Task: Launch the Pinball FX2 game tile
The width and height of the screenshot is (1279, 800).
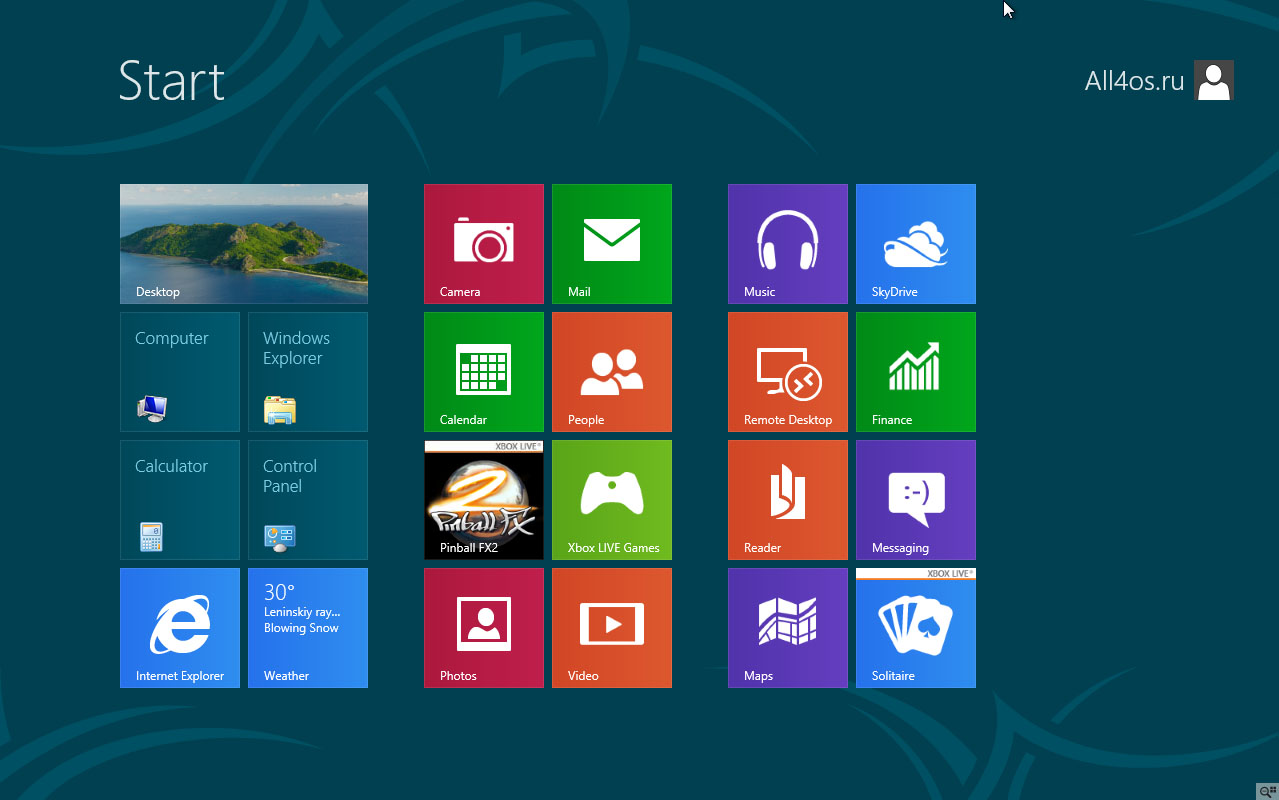Action: [x=484, y=500]
